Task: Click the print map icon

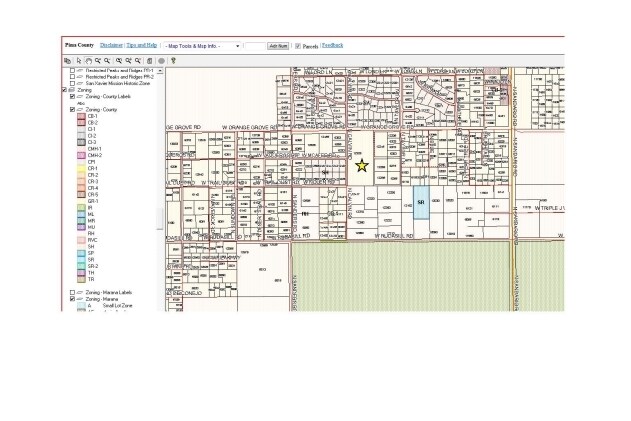Action: tap(150, 61)
